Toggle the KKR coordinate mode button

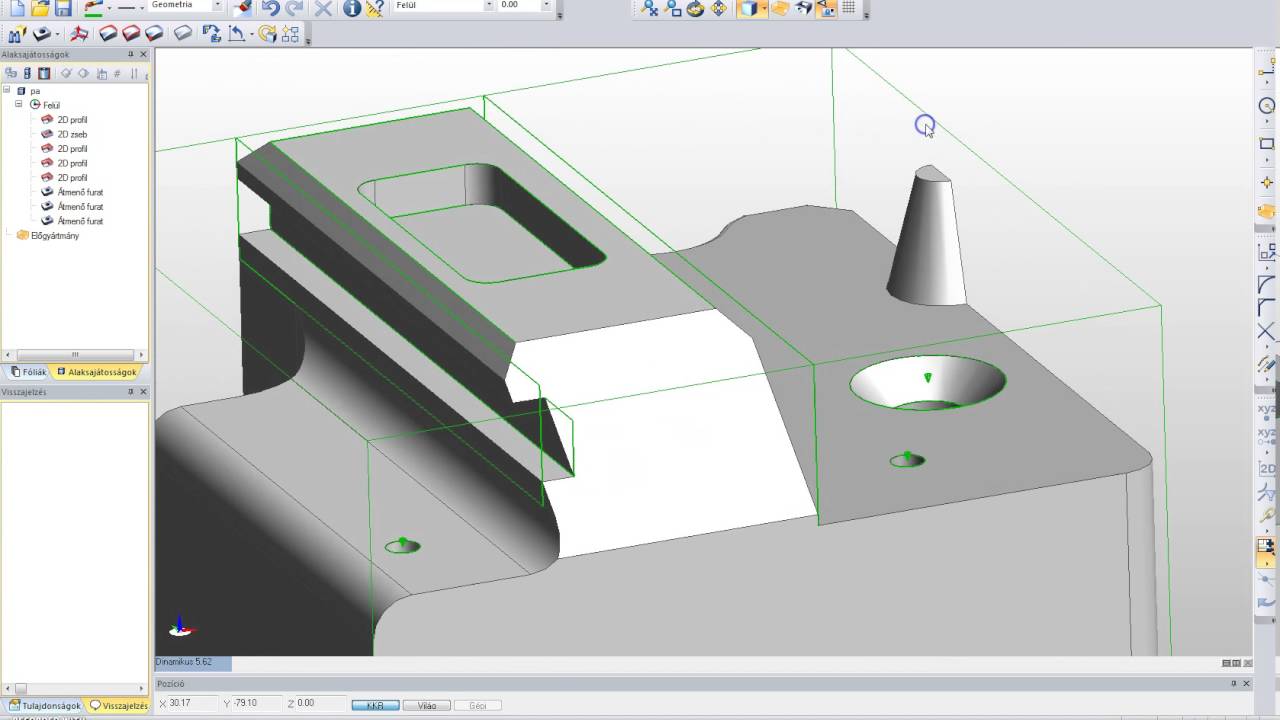[375, 705]
